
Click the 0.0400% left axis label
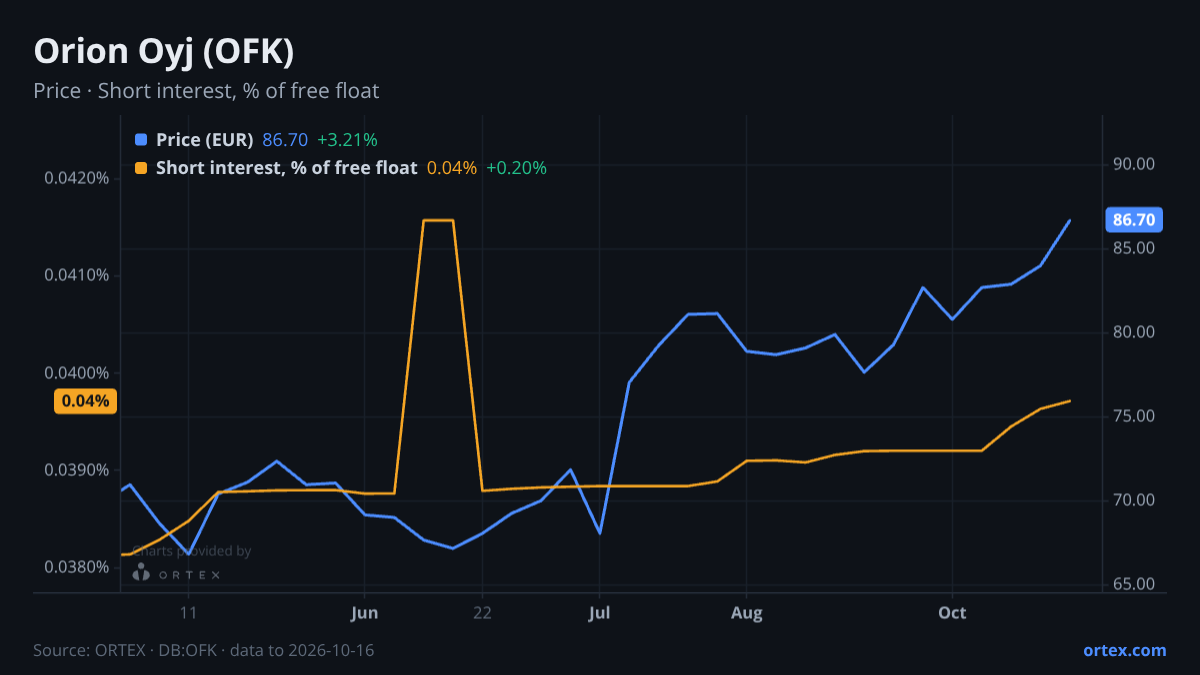77,373
